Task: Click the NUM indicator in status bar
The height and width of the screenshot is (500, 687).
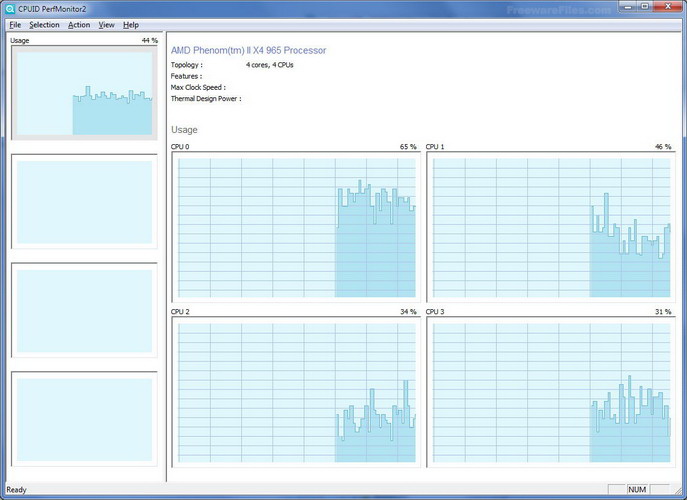Action: coord(637,489)
